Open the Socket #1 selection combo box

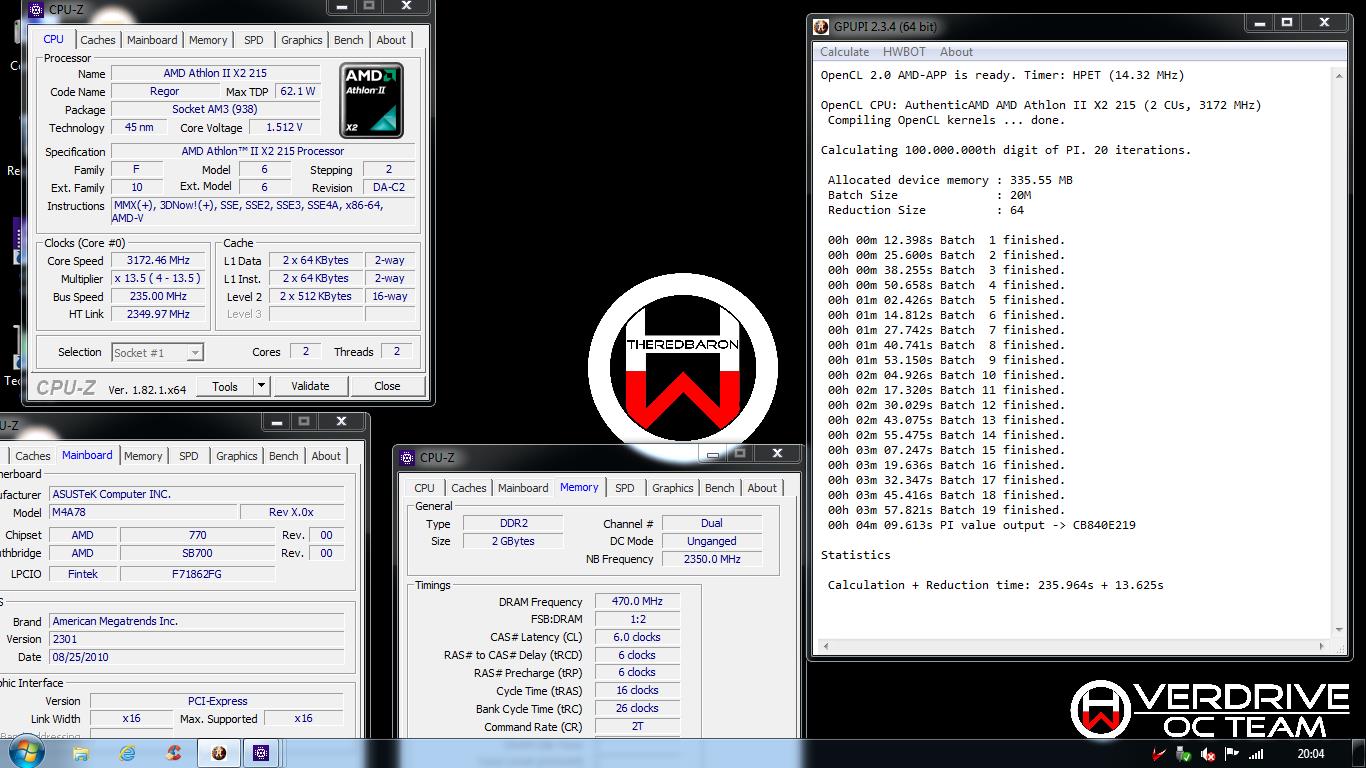tap(157, 352)
